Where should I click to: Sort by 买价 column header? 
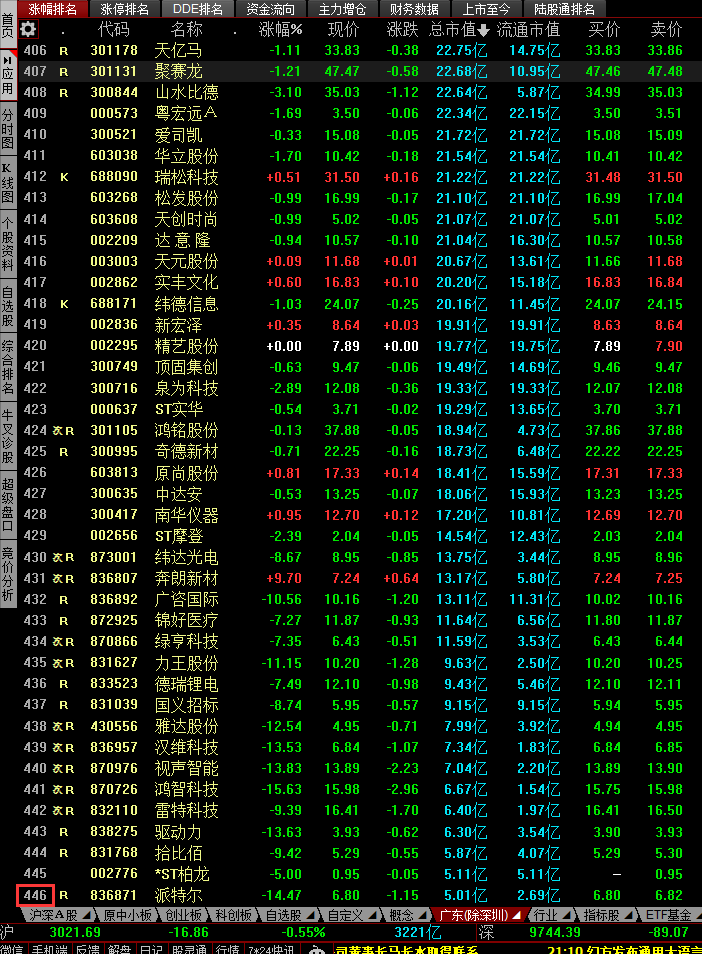(x=604, y=29)
